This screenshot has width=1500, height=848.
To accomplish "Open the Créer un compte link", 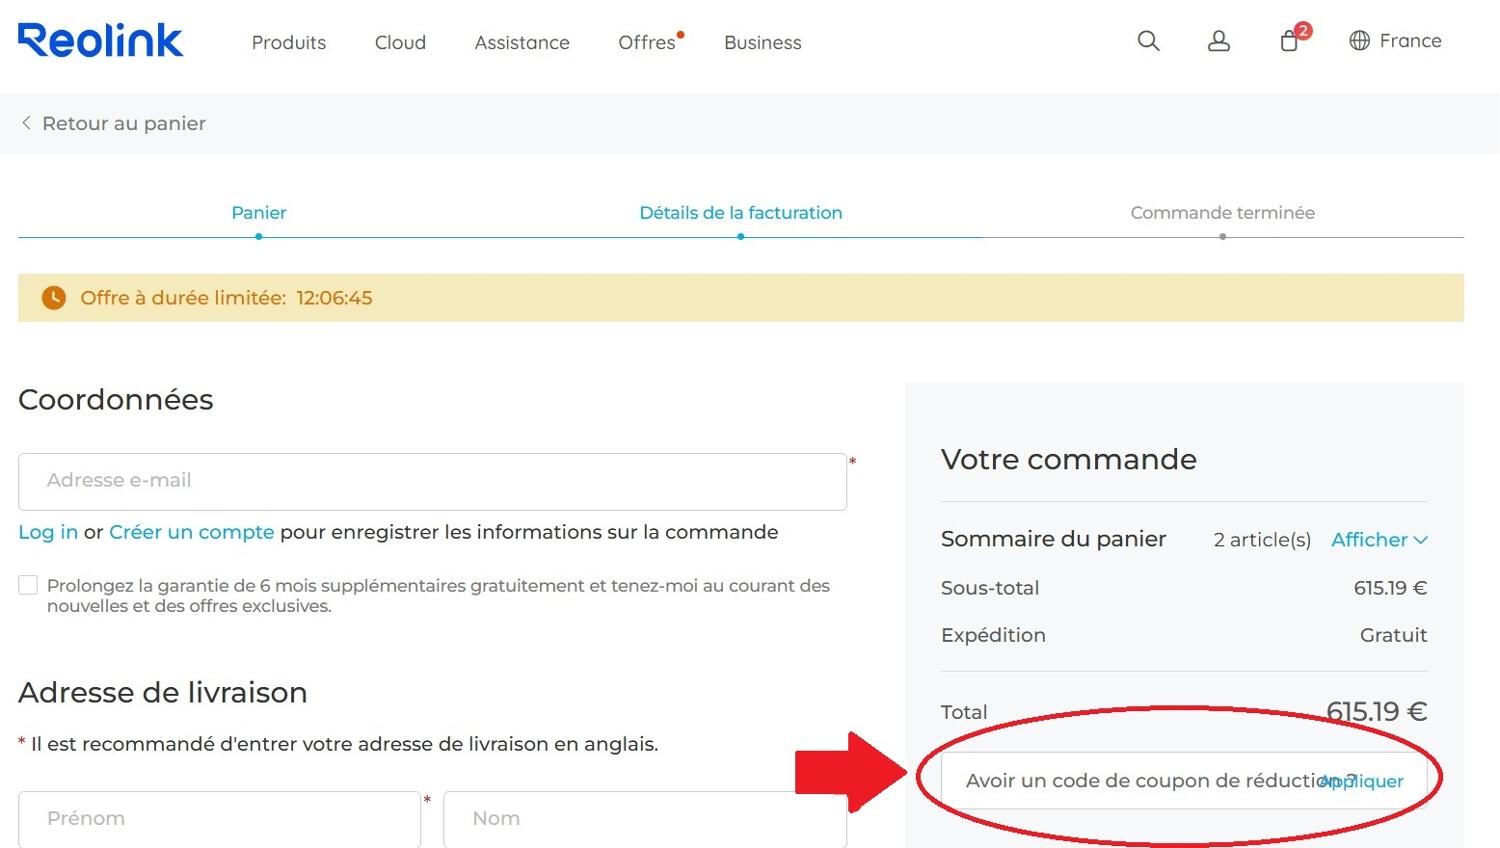I will point(192,532).
